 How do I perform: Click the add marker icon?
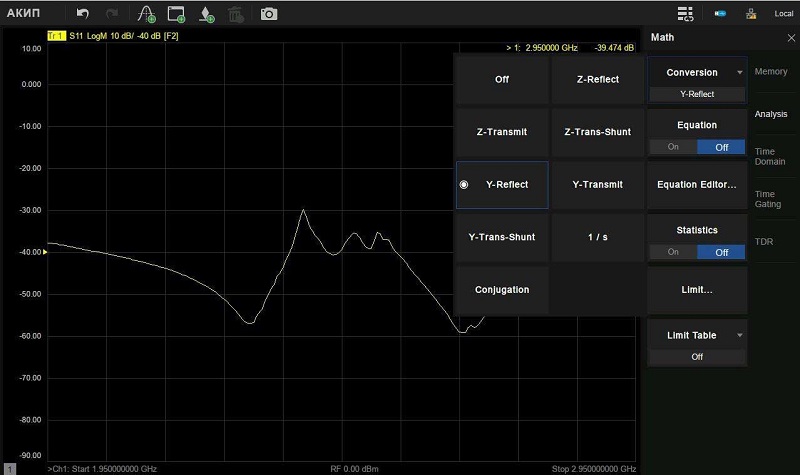pos(205,14)
